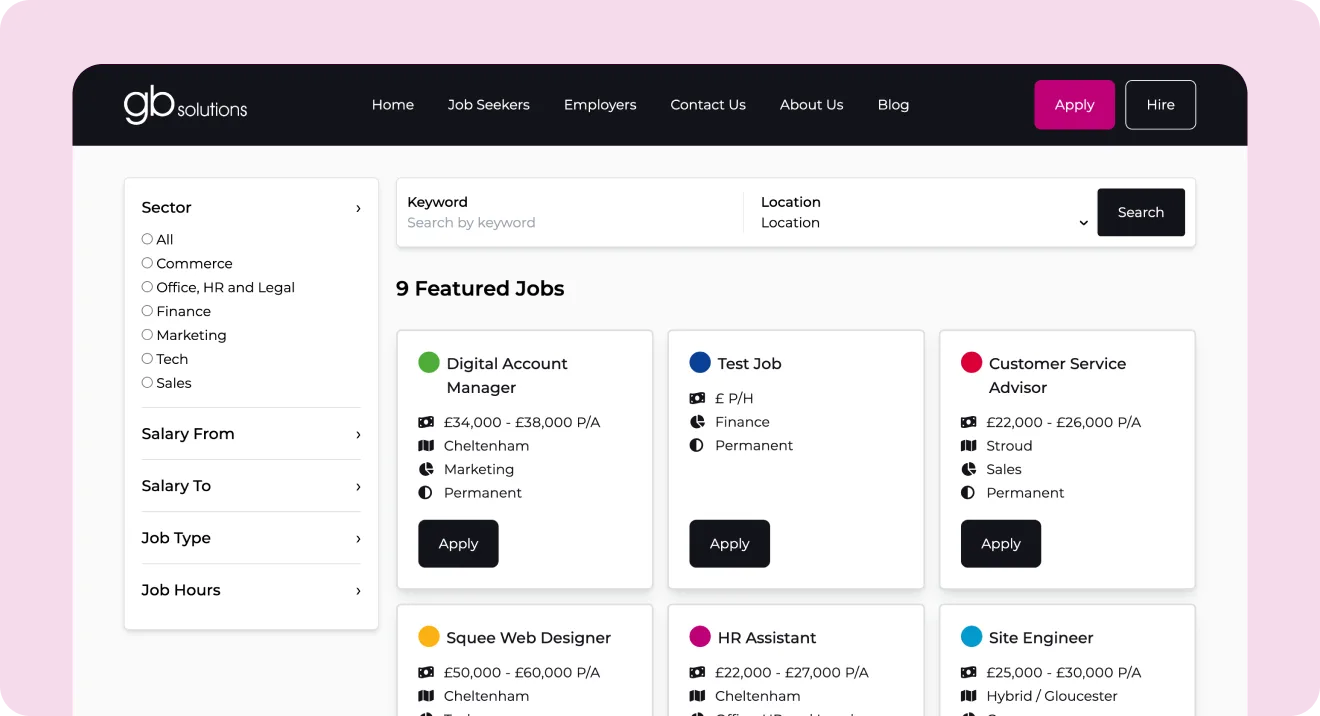The width and height of the screenshot is (1320, 716).
Task: Open the Job Seekers menu item
Action: (x=488, y=104)
